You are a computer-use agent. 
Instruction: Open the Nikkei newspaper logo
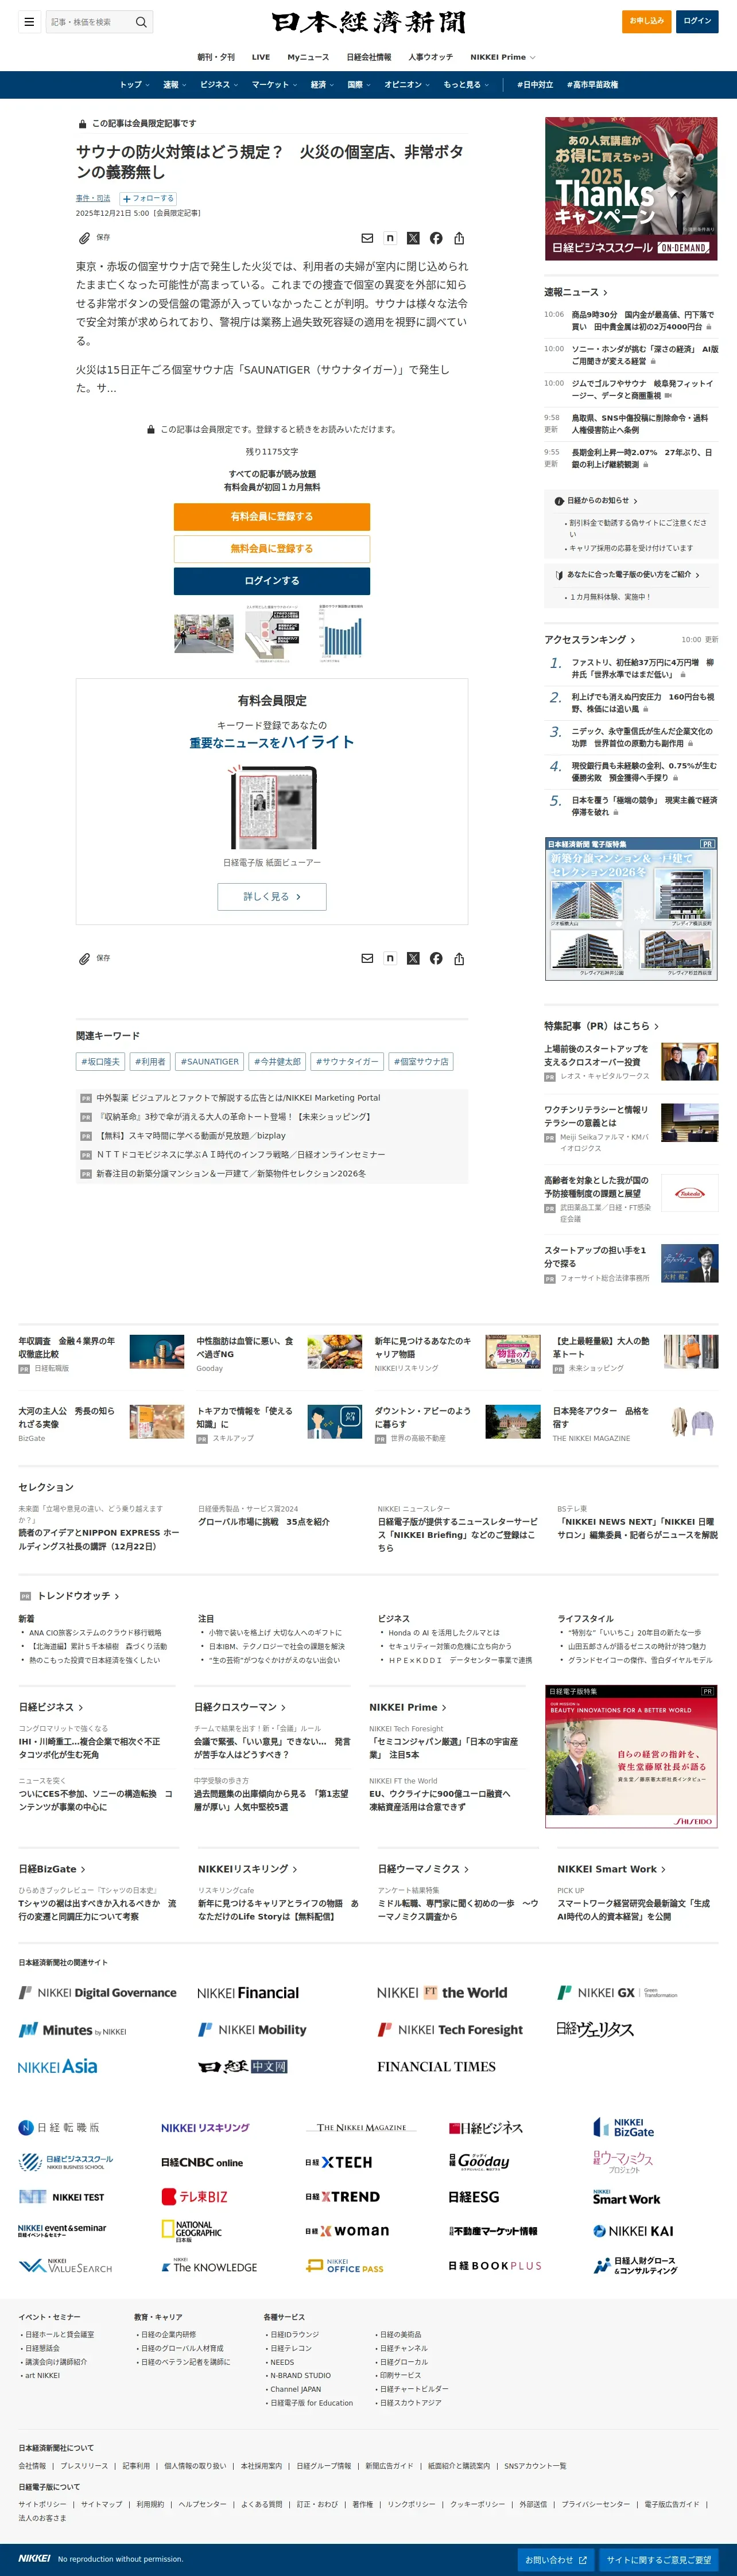click(x=368, y=21)
